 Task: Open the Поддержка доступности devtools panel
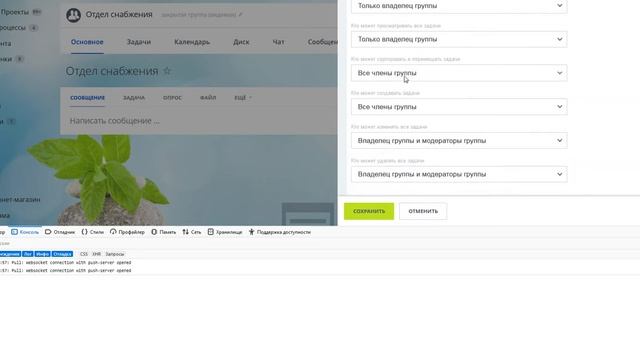pyautogui.click(x=280, y=232)
